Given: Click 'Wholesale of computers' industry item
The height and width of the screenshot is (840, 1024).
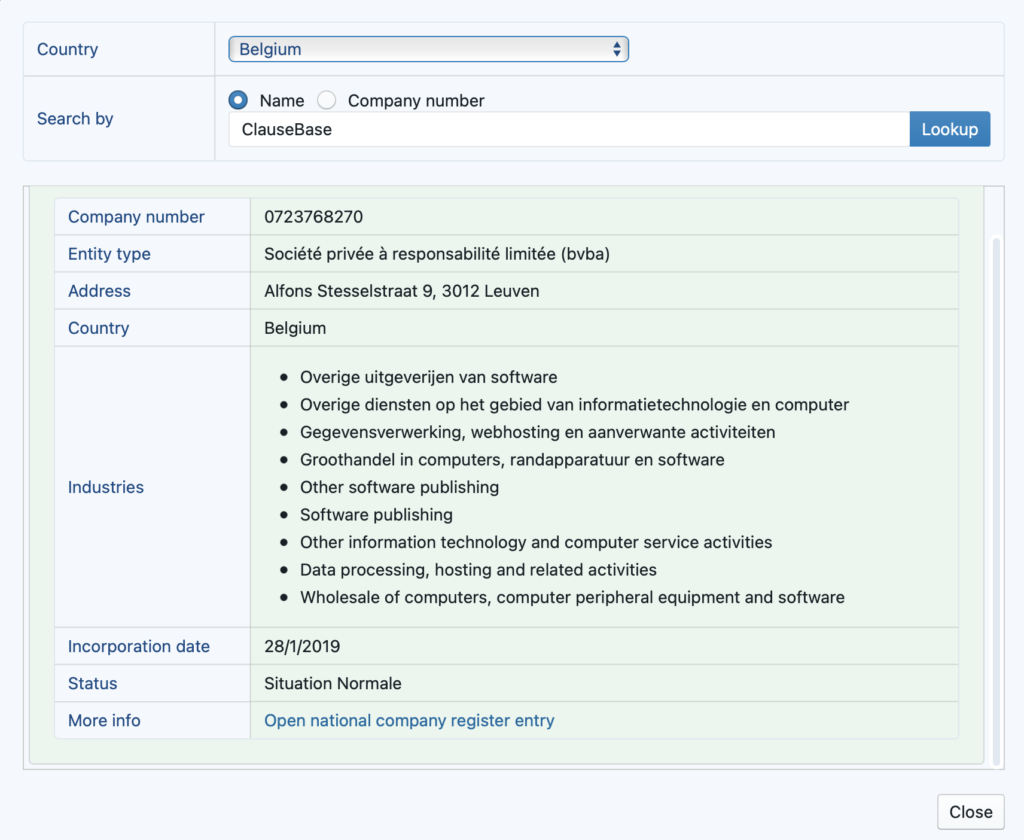Looking at the screenshot, I should tap(572, 597).
